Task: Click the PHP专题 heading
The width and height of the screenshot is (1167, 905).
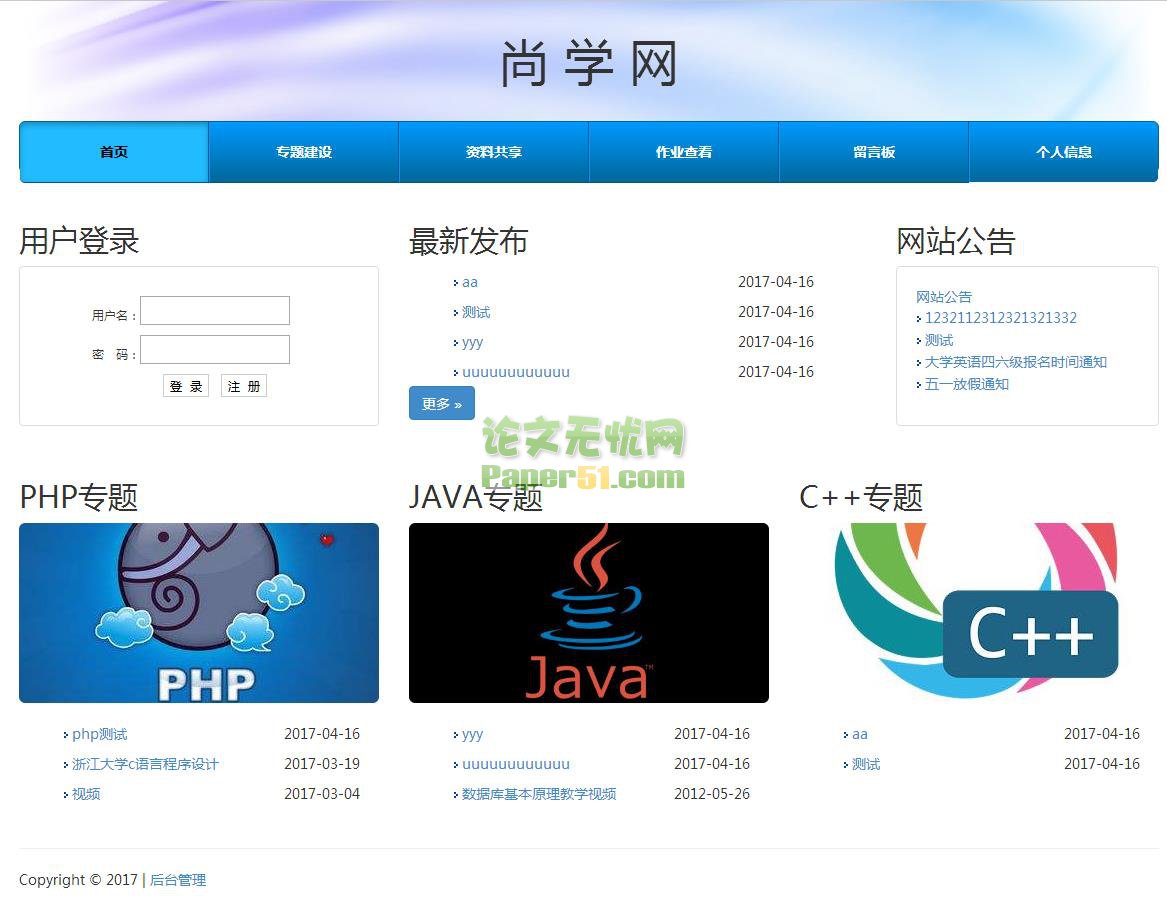Action: point(79,496)
